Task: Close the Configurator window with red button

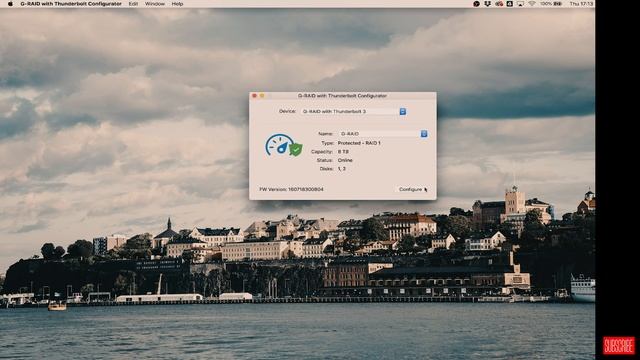Action: [x=254, y=96]
